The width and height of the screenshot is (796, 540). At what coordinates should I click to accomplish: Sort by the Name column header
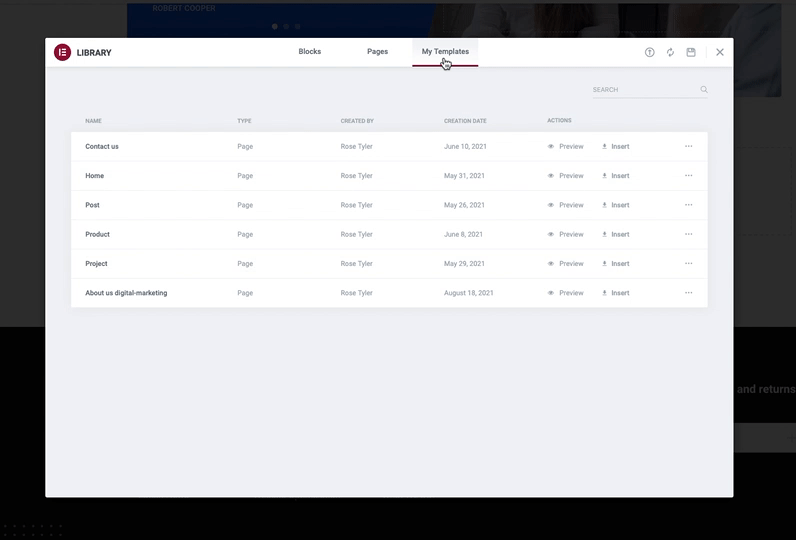[x=93, y=121]
